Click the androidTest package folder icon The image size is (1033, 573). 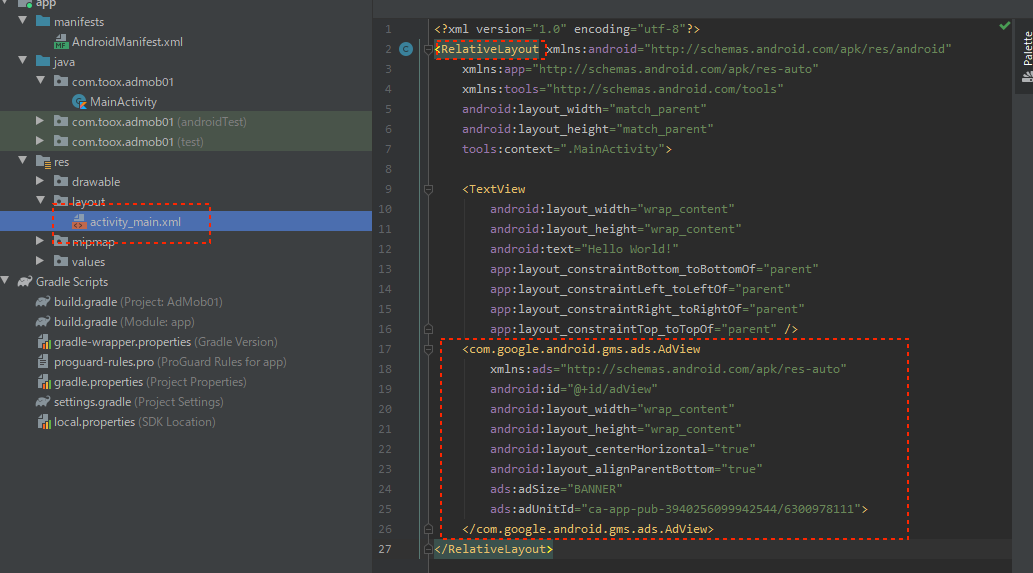61,121
